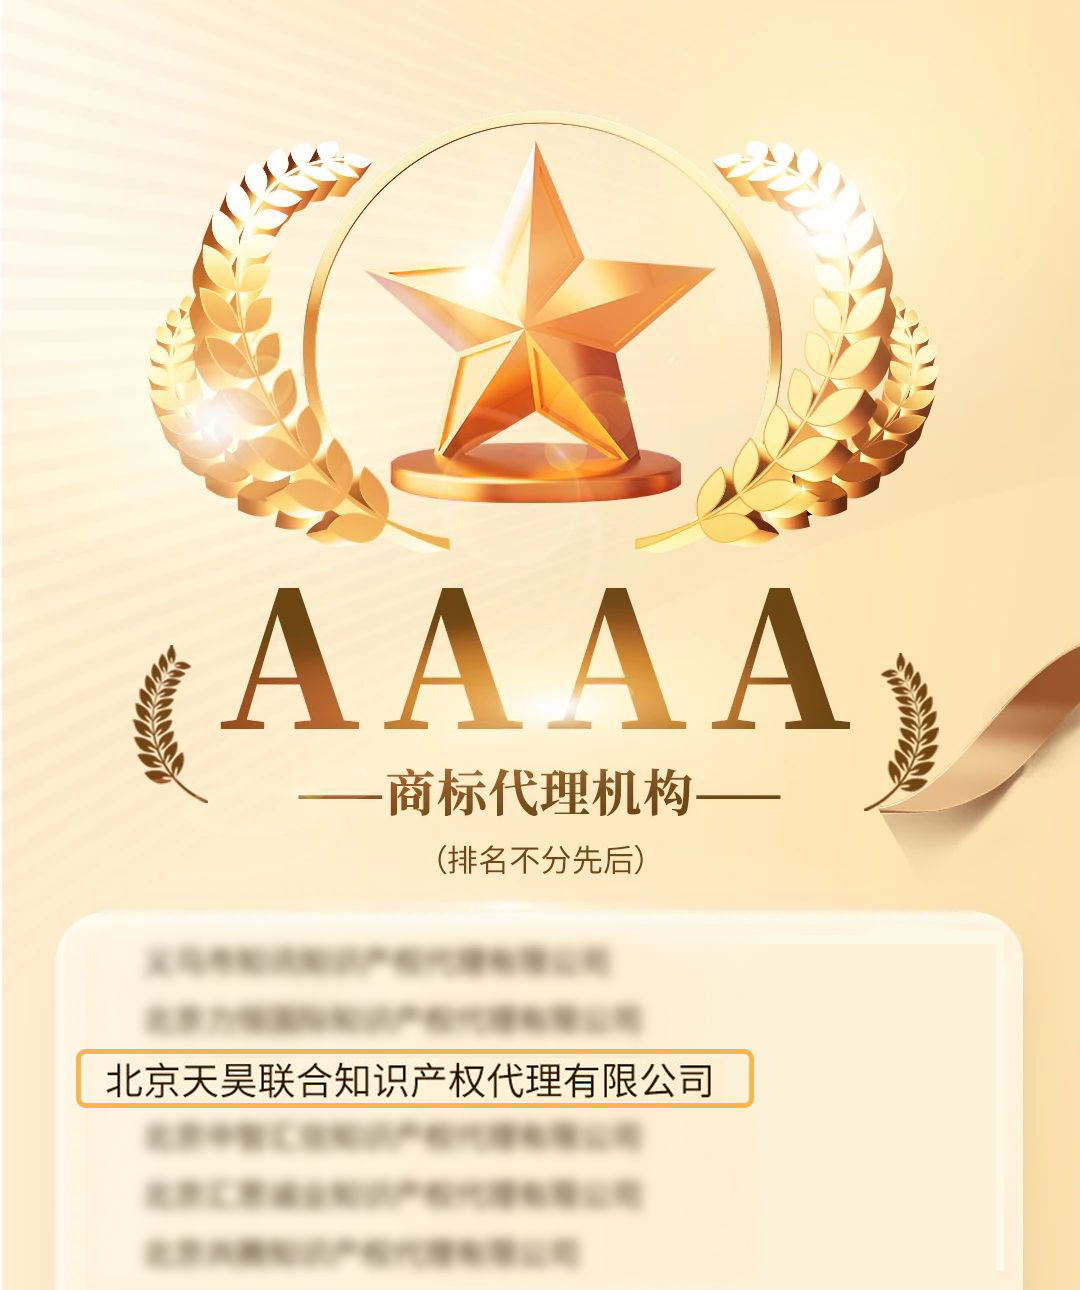Select the blurred row directly below highlighted entry
The width and height of the screenshot is (1080, 1290).
pos(392,1135)
